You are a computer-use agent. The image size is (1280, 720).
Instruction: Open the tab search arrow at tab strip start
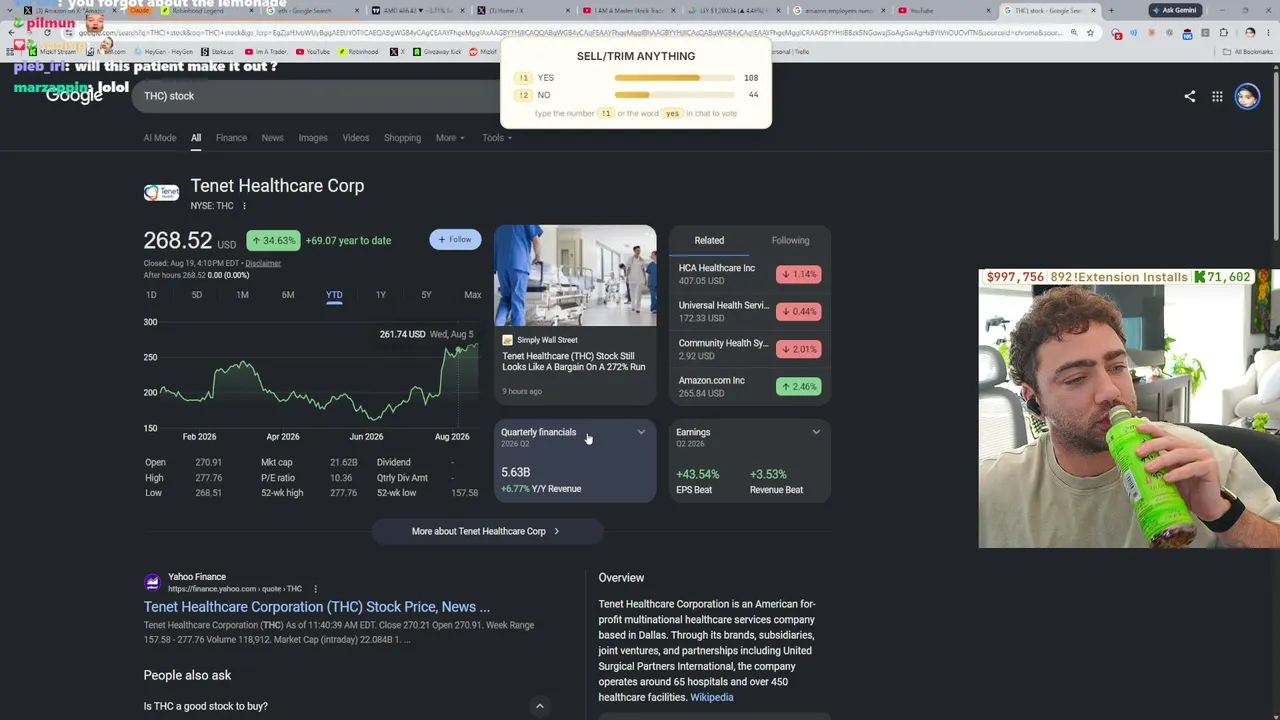pos(10,10)
